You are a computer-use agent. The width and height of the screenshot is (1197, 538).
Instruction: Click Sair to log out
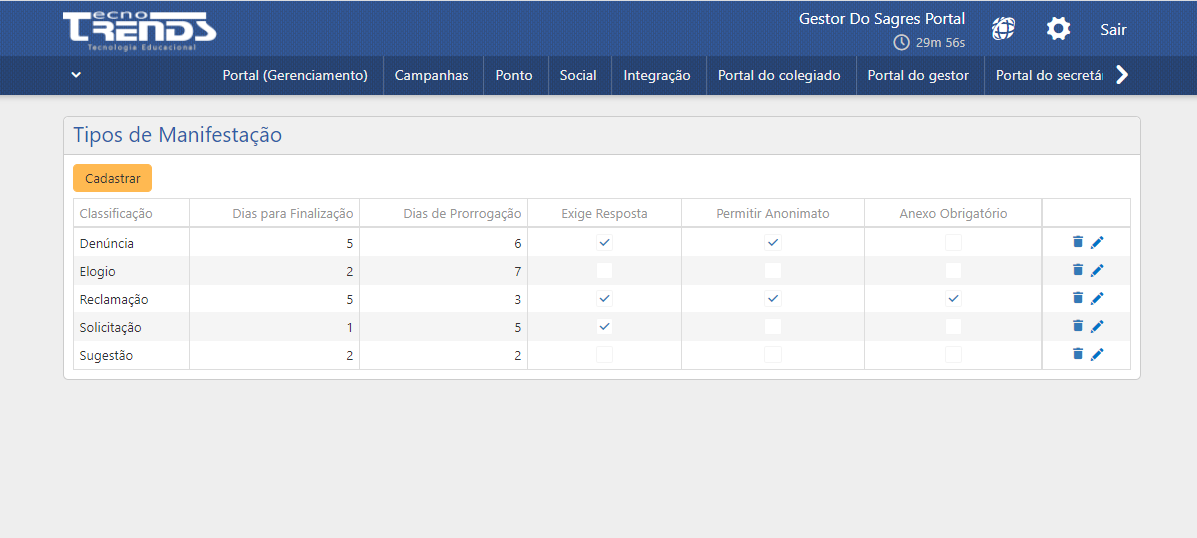pyautogui.click(x=1113, y=29)
